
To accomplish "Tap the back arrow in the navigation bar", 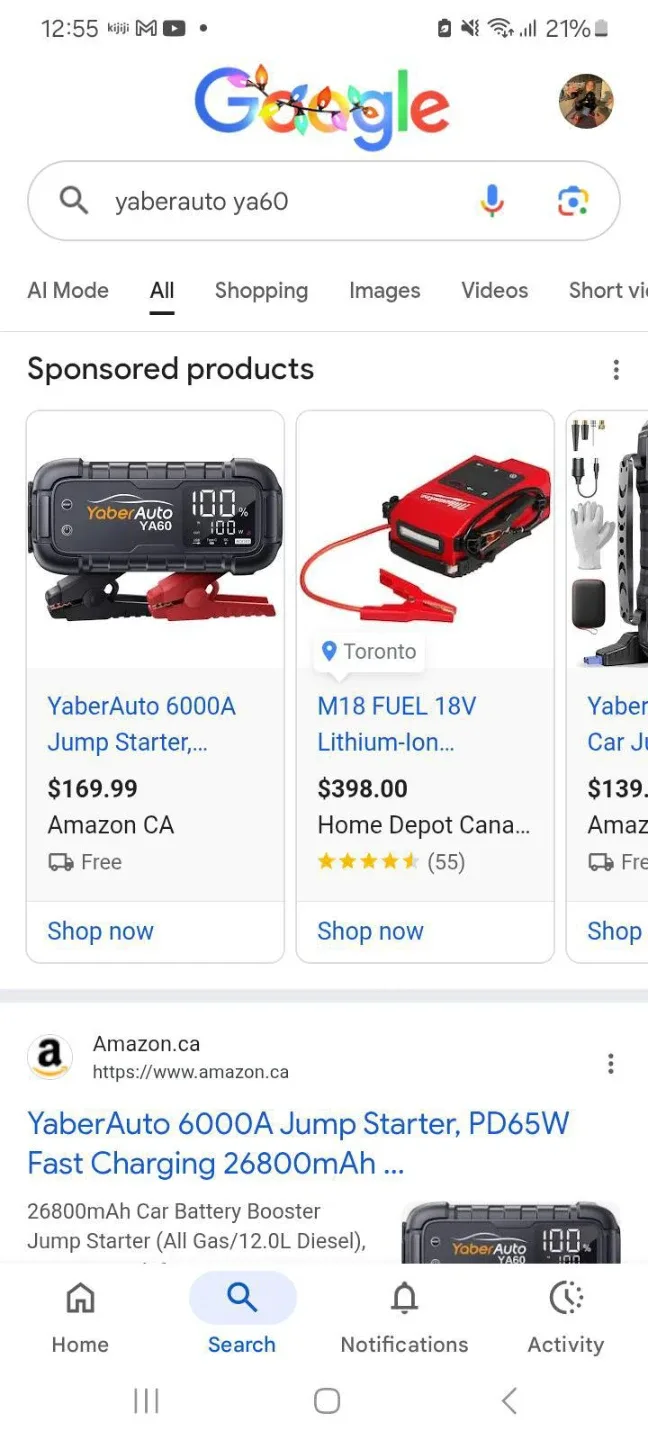I will (509, 1401).
